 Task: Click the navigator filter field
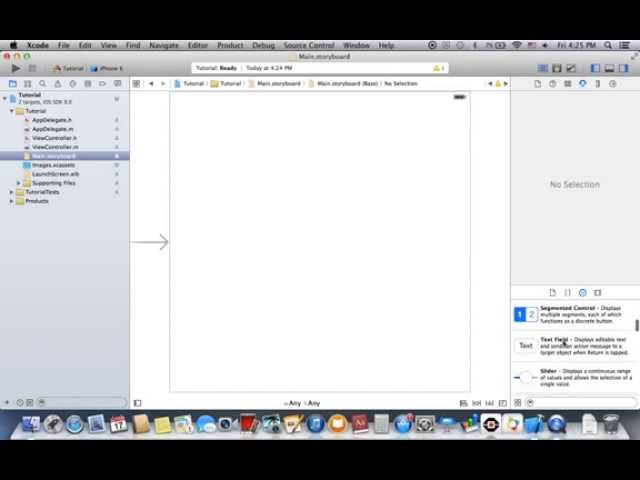tap(82, 403)
